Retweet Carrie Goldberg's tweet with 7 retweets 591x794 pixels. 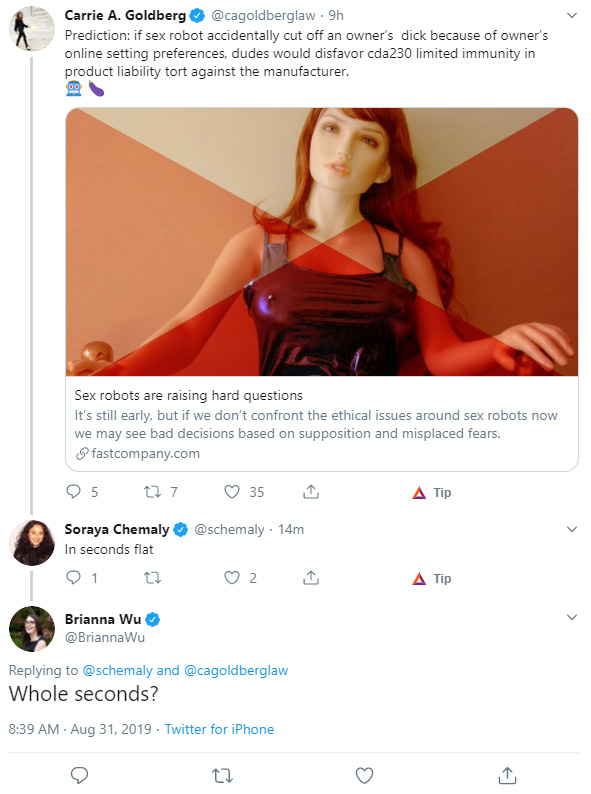[152, 492]
